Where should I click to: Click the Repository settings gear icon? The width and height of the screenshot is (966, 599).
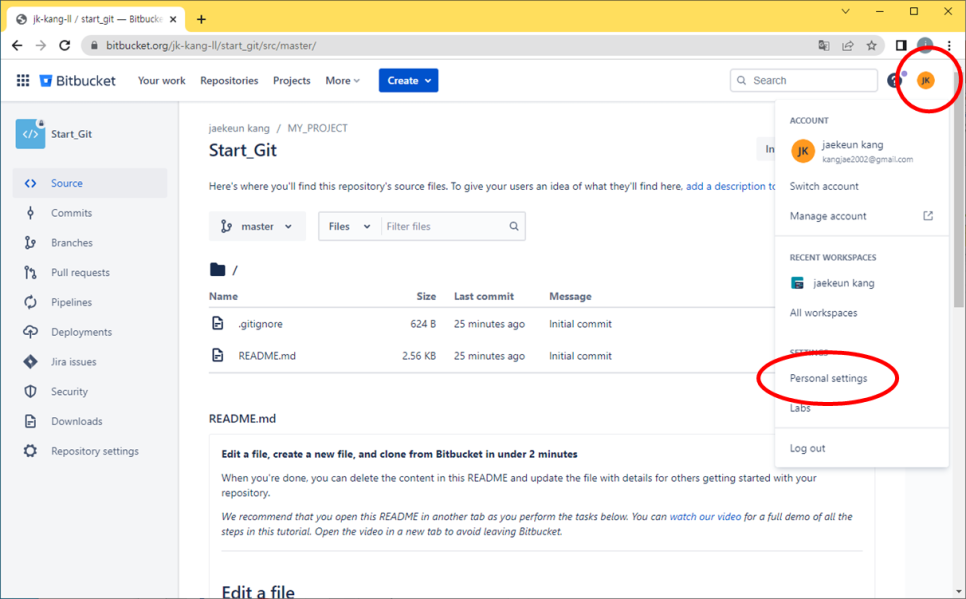30,451
